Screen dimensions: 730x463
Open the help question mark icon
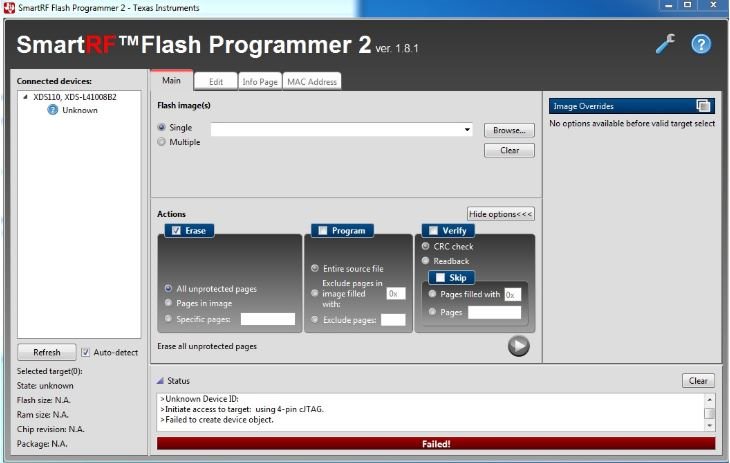pos(701,44)
